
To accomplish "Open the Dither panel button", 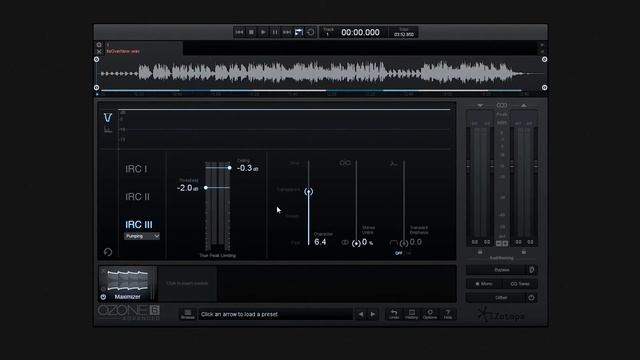I will (497, 298).
